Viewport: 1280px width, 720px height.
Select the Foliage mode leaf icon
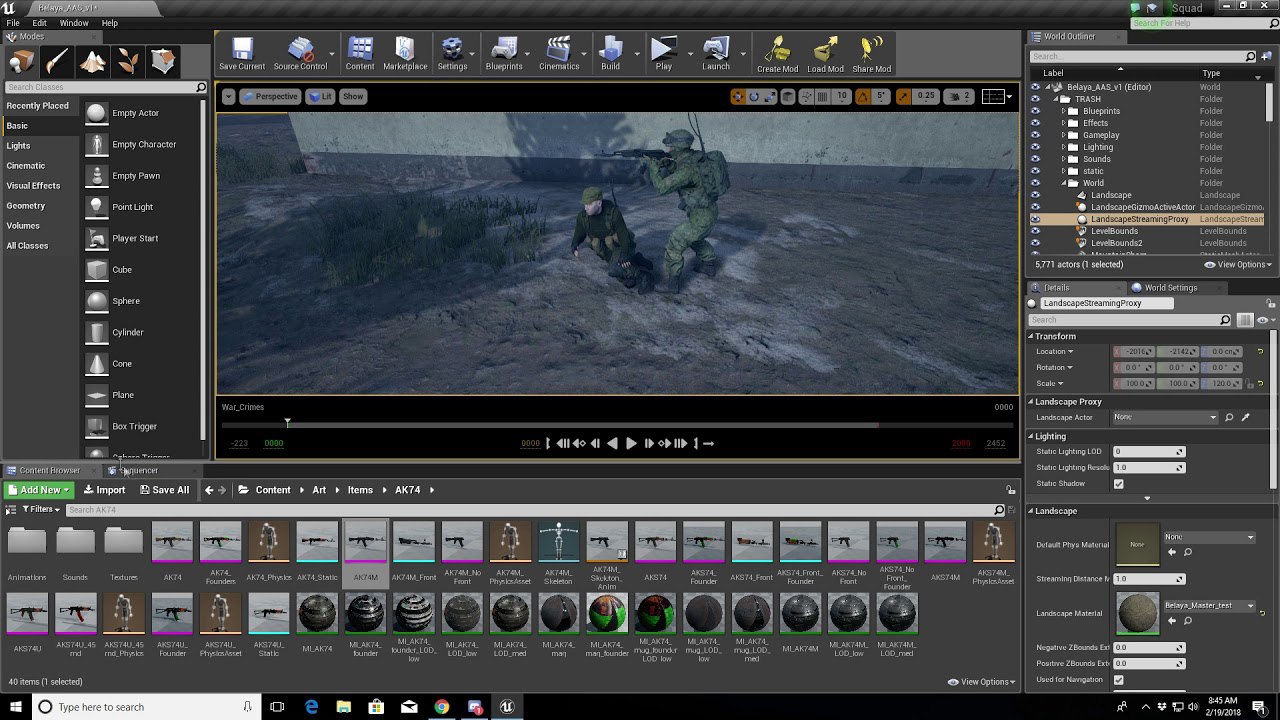128,62
